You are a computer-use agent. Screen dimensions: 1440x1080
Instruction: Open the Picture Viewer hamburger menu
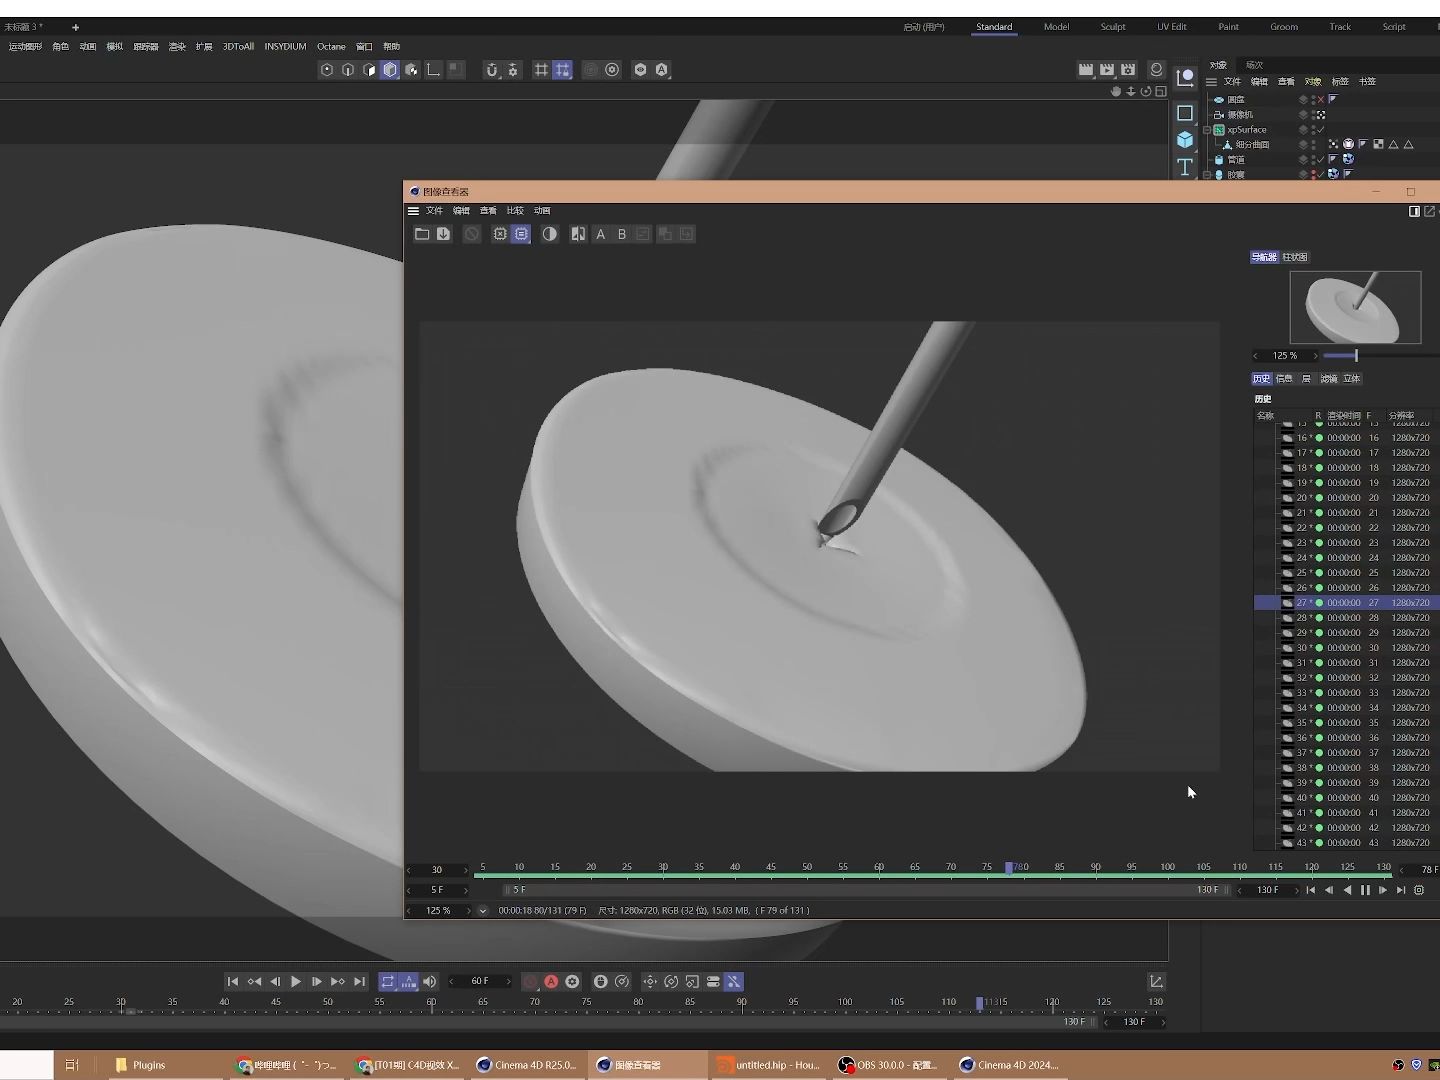point(413,211)
